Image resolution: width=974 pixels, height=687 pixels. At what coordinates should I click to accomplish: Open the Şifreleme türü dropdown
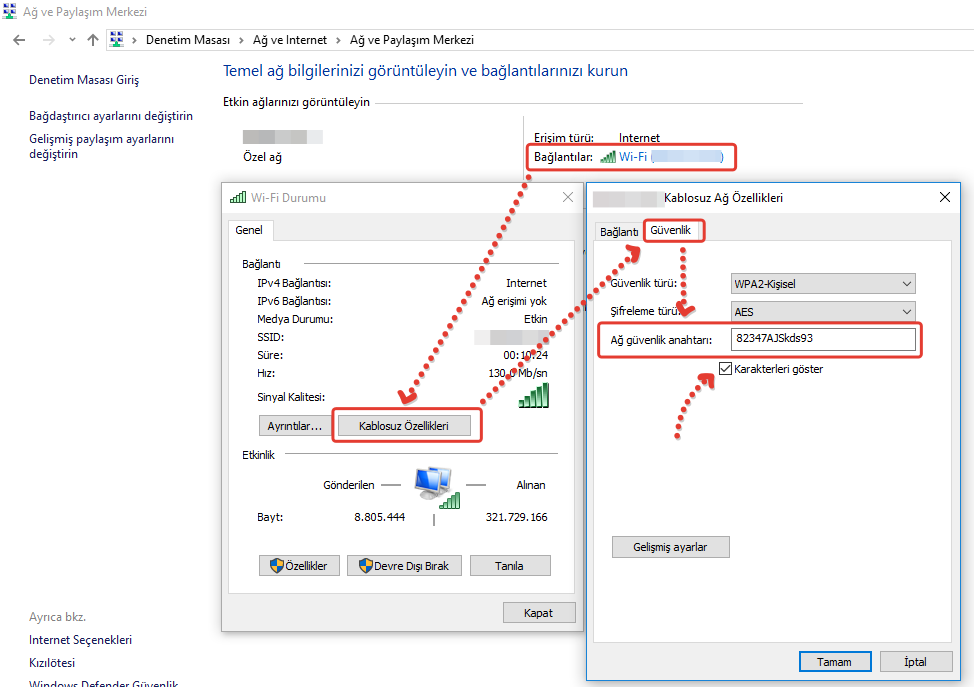(822, 312)
